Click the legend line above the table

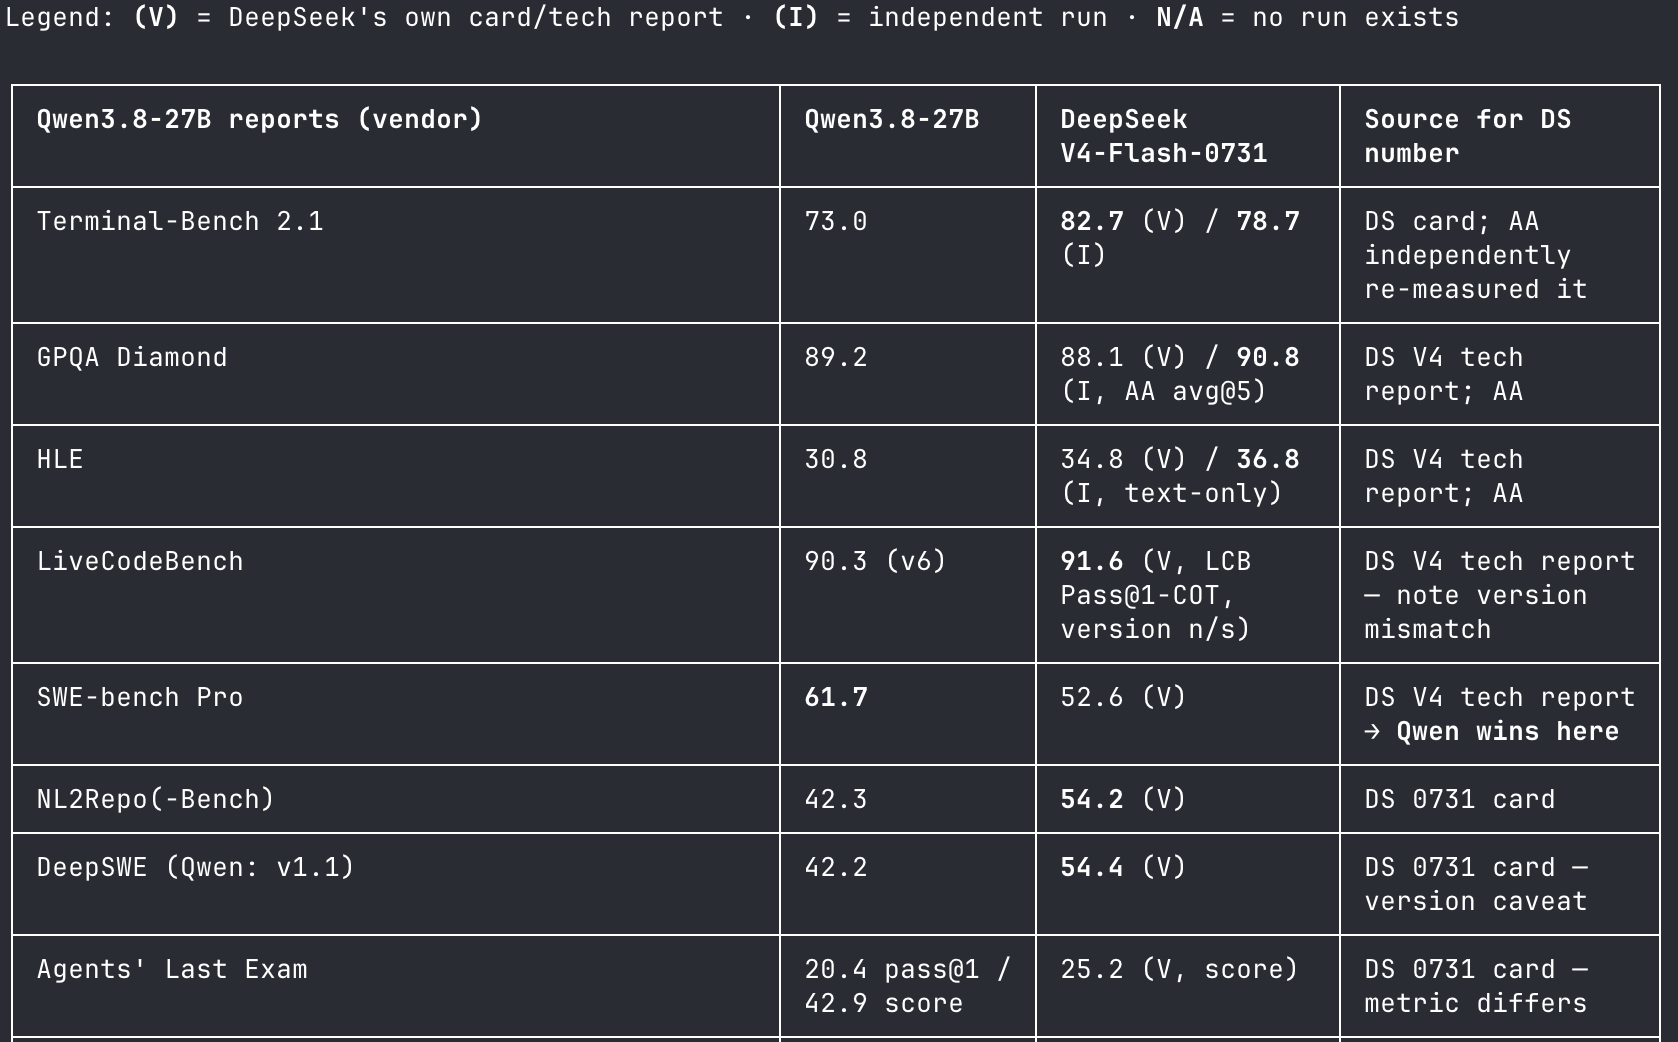(732, 17)
